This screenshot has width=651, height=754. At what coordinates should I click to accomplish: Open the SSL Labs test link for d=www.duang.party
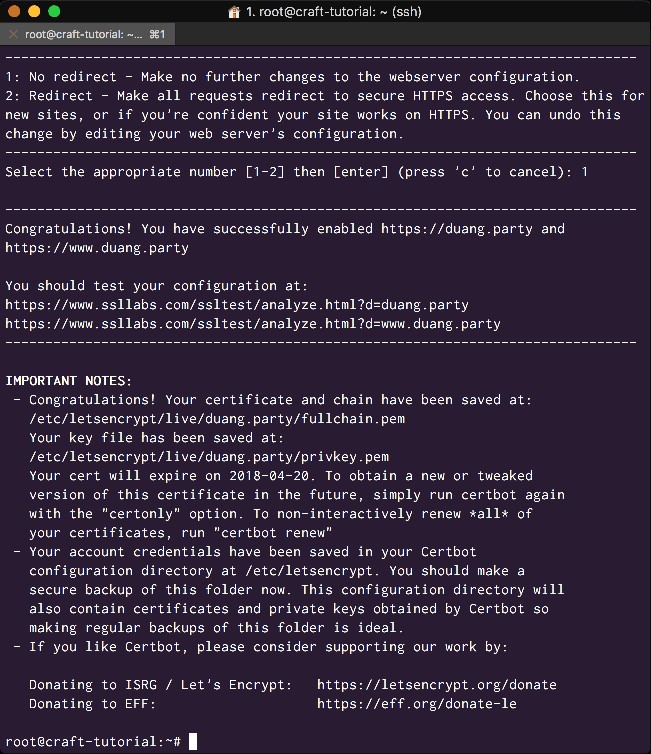tap(253, 323)
